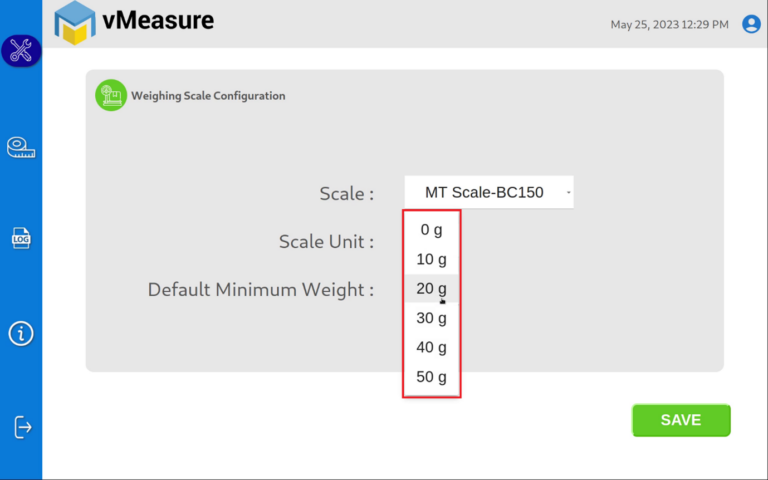
Task: Click the vMeasure box logo
Action: (x=74, y=23)
